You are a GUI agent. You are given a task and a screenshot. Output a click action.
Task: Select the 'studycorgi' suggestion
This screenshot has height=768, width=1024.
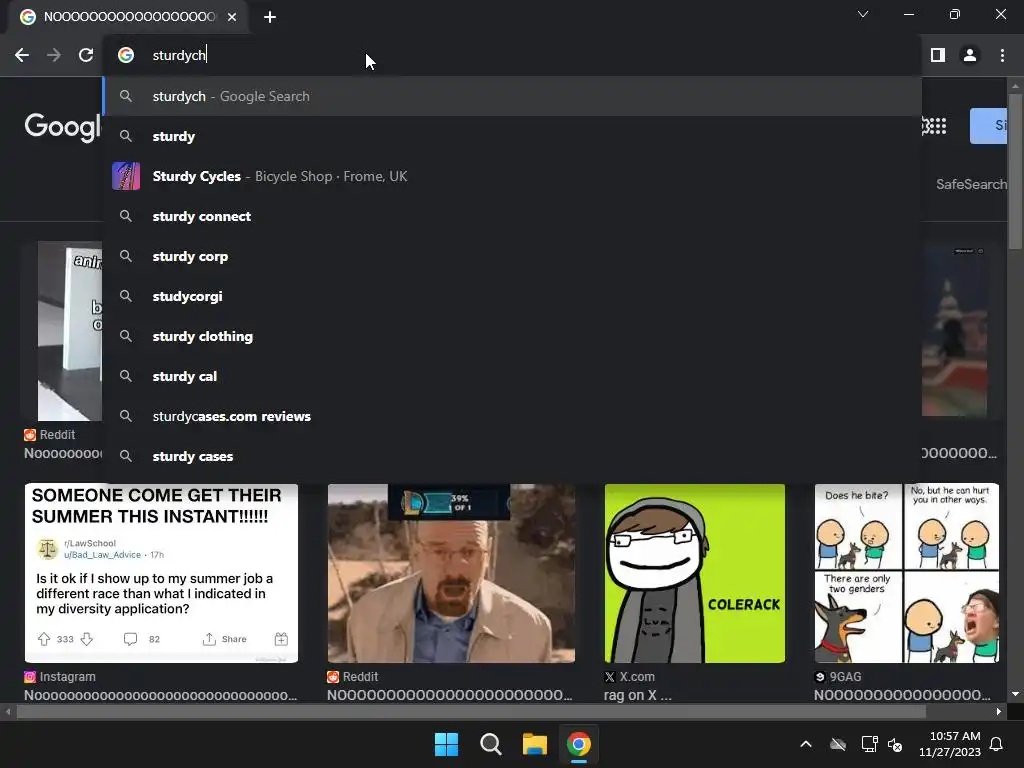pos(512,296)
